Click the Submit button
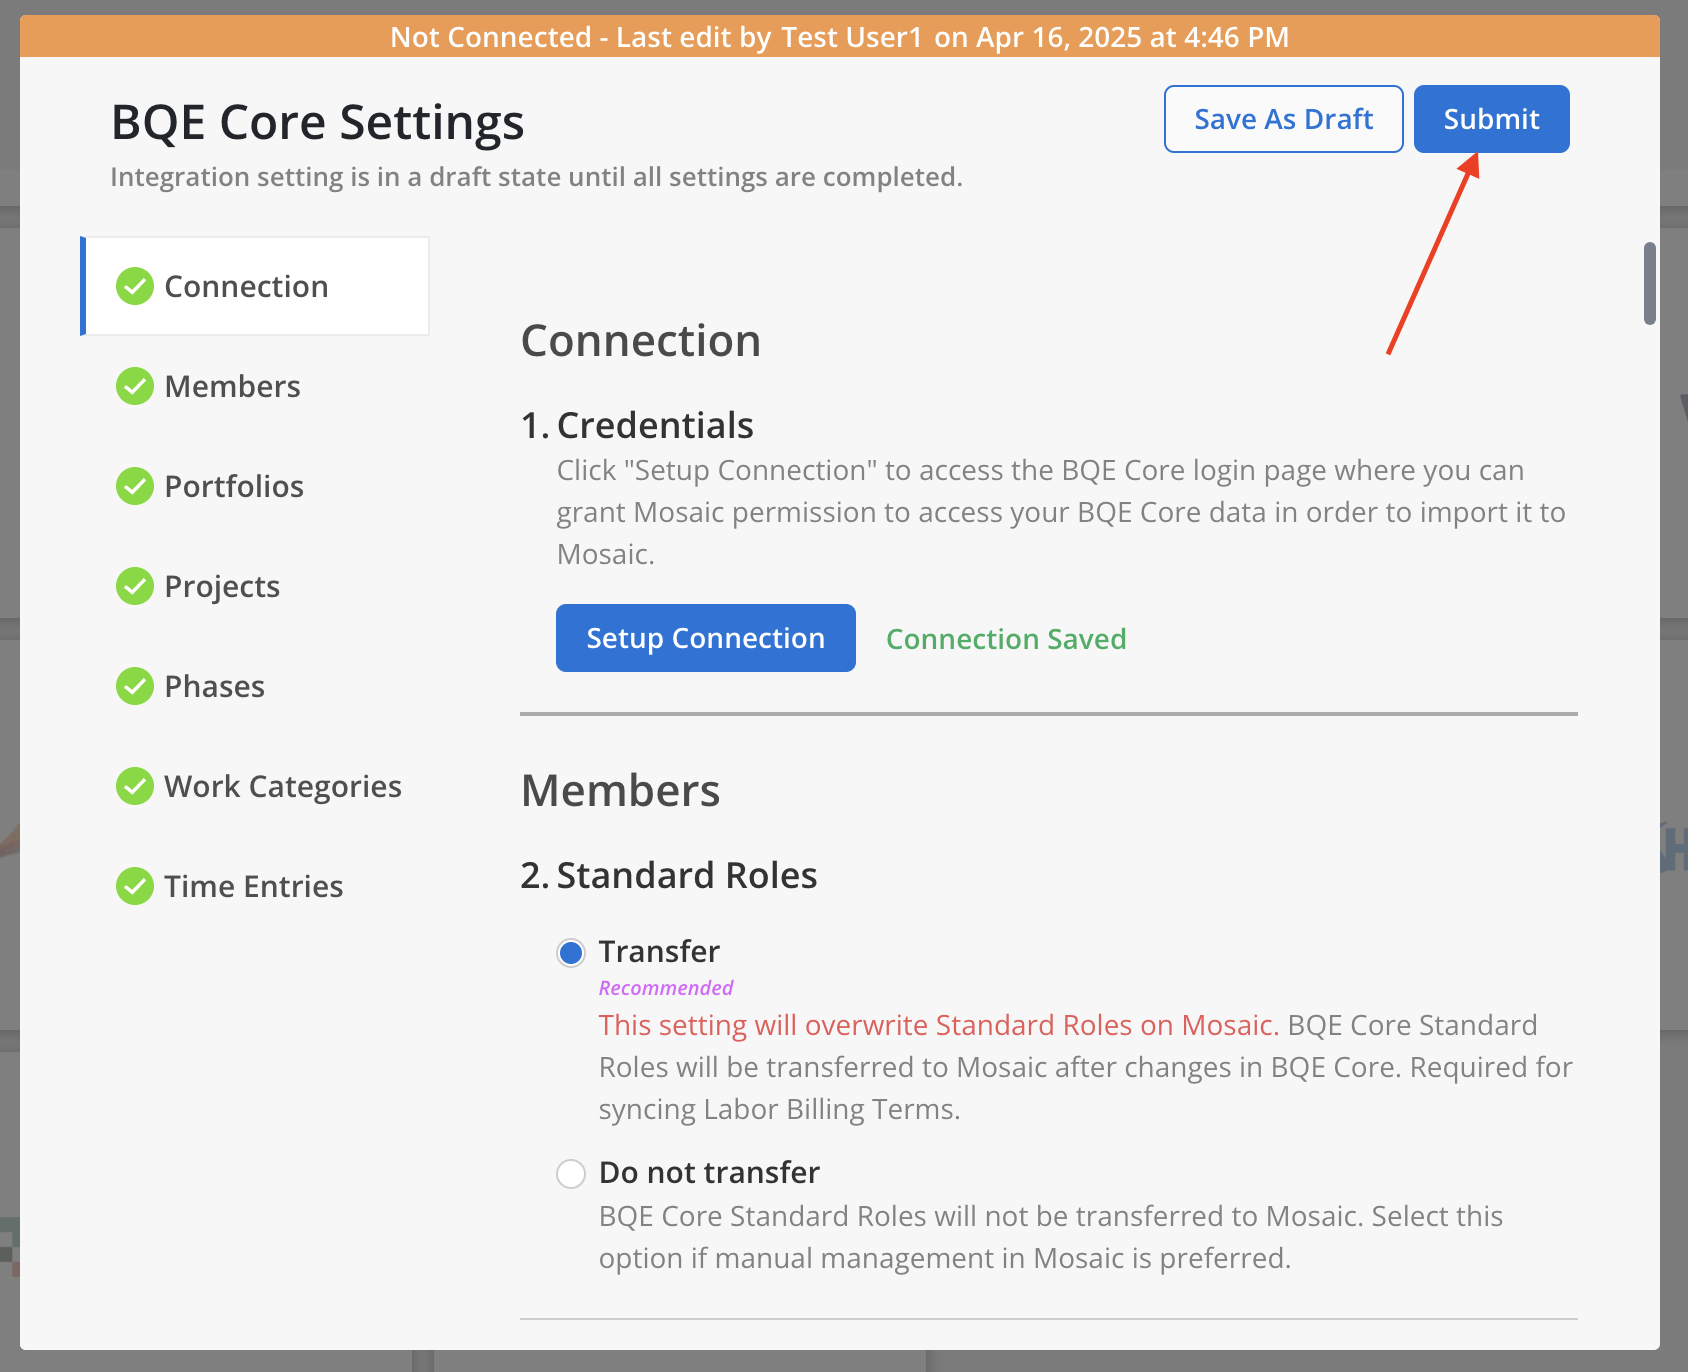Viewport: 1688px width, 1372px height. pyautogui.click(x=1491, y=119)
